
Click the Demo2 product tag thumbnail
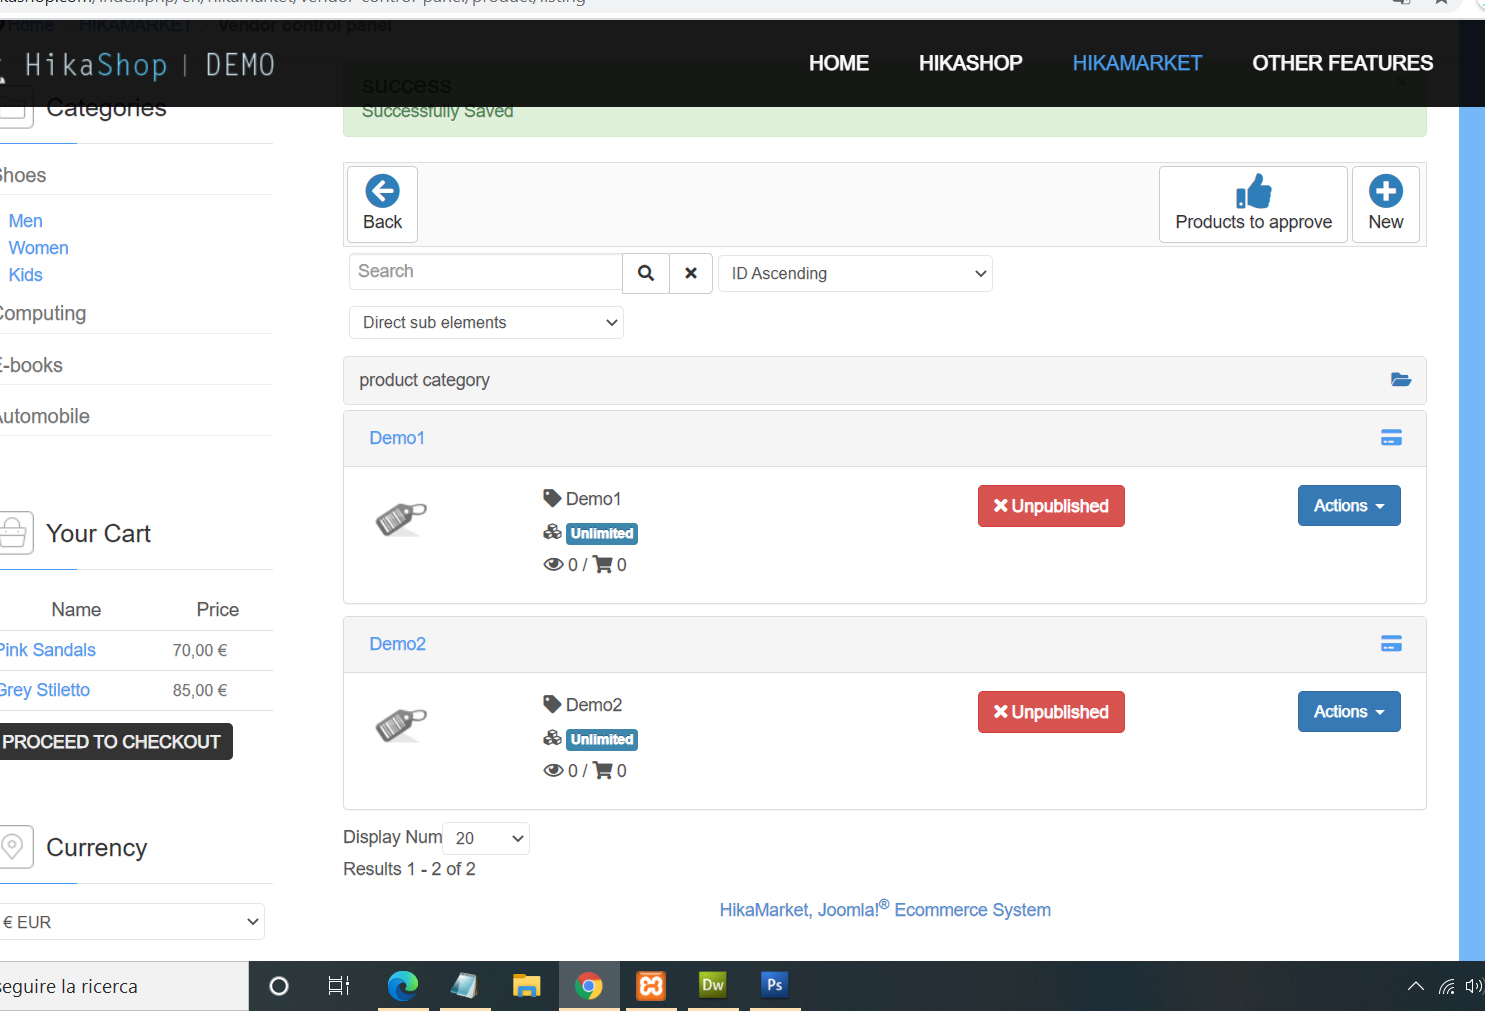[401, 725]
